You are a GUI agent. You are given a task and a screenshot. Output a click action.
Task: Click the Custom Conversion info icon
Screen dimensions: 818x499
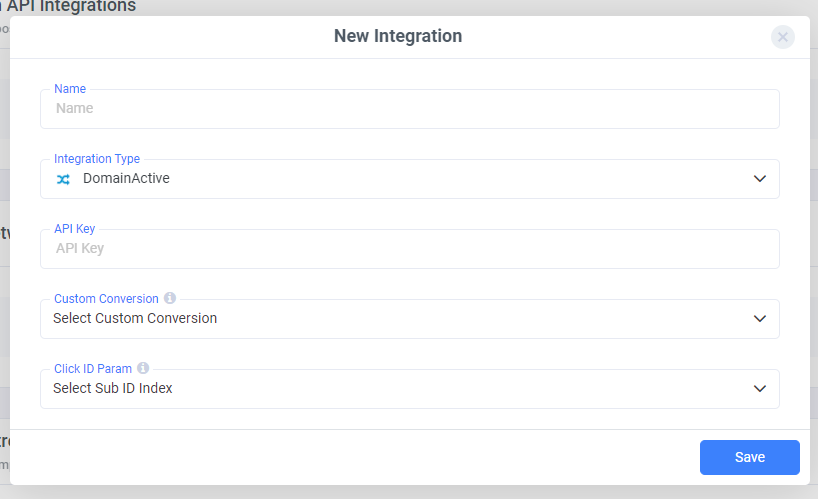[x=170, y=298]
